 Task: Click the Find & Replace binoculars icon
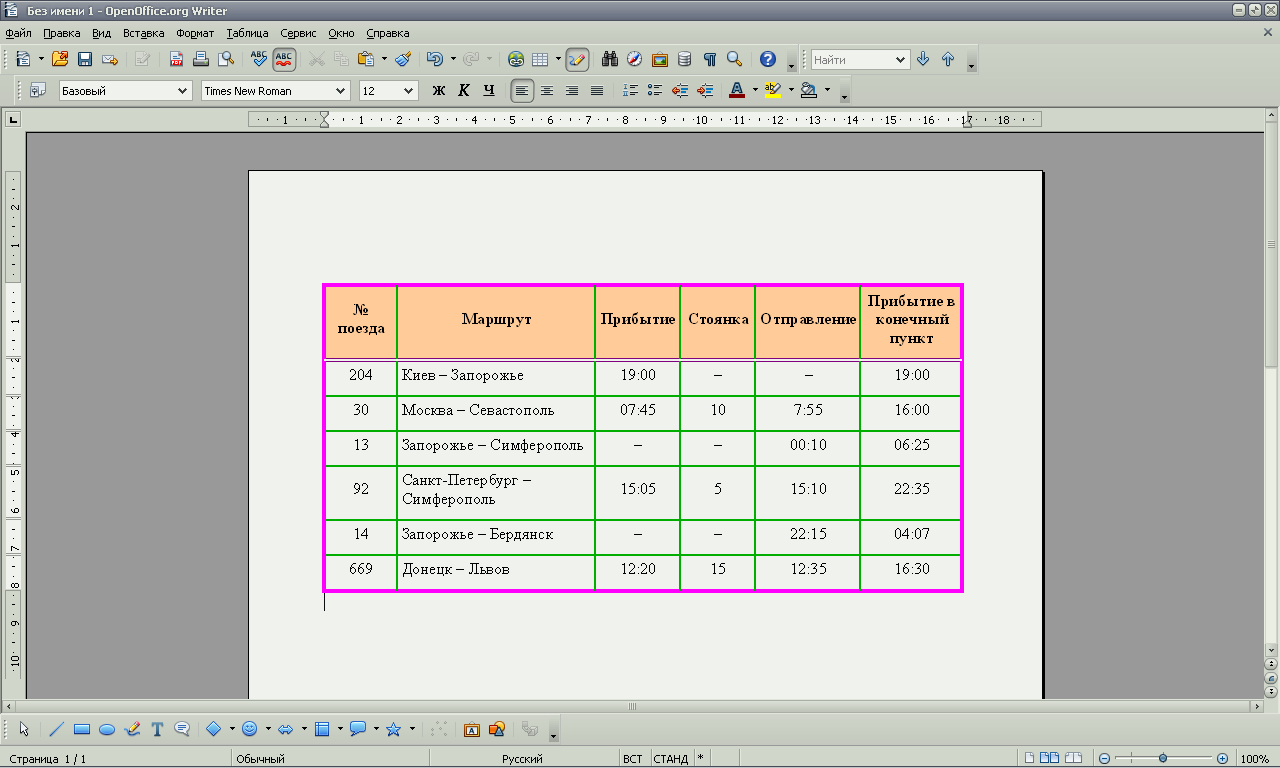point(609,59)
